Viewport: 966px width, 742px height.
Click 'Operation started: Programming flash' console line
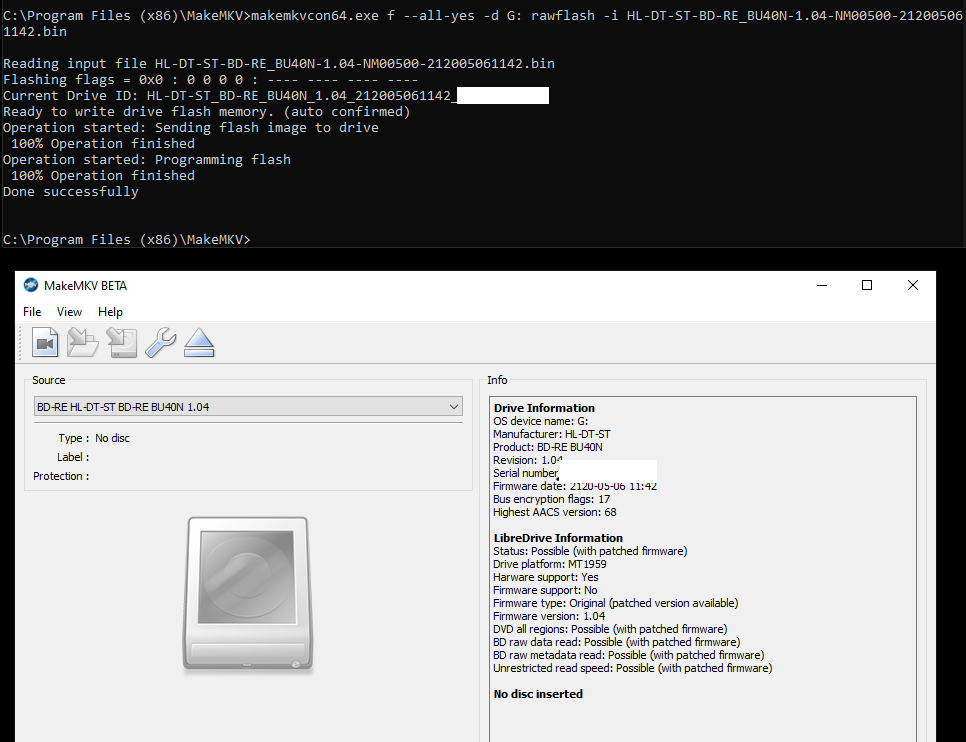point(147,160)
